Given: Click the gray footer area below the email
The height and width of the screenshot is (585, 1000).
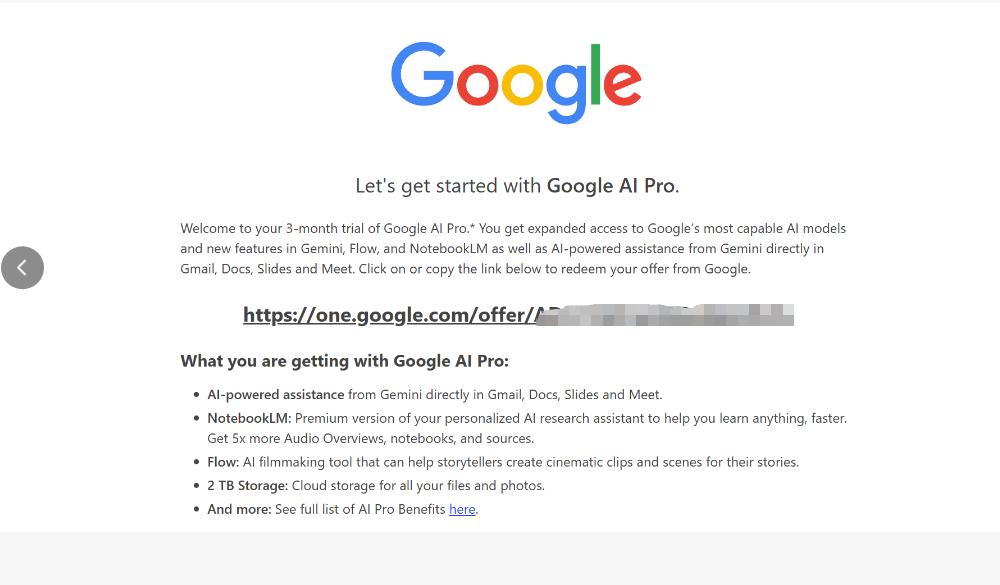Looking at the screenshot, I should [500, 558].
